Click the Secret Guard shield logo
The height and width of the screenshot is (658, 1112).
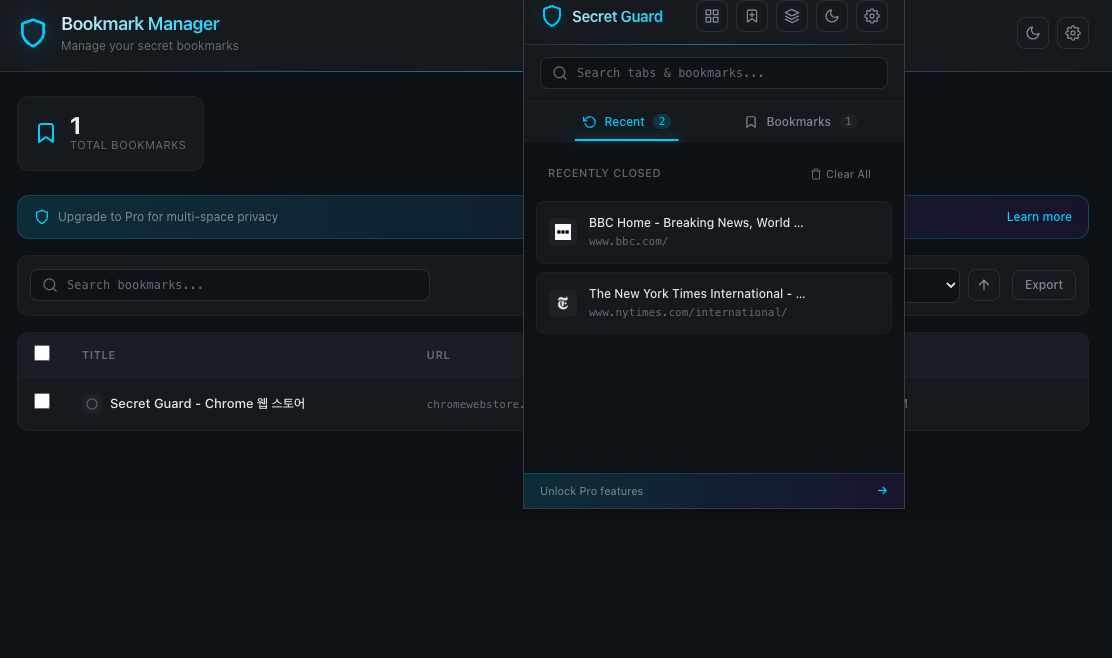(551, 16)
